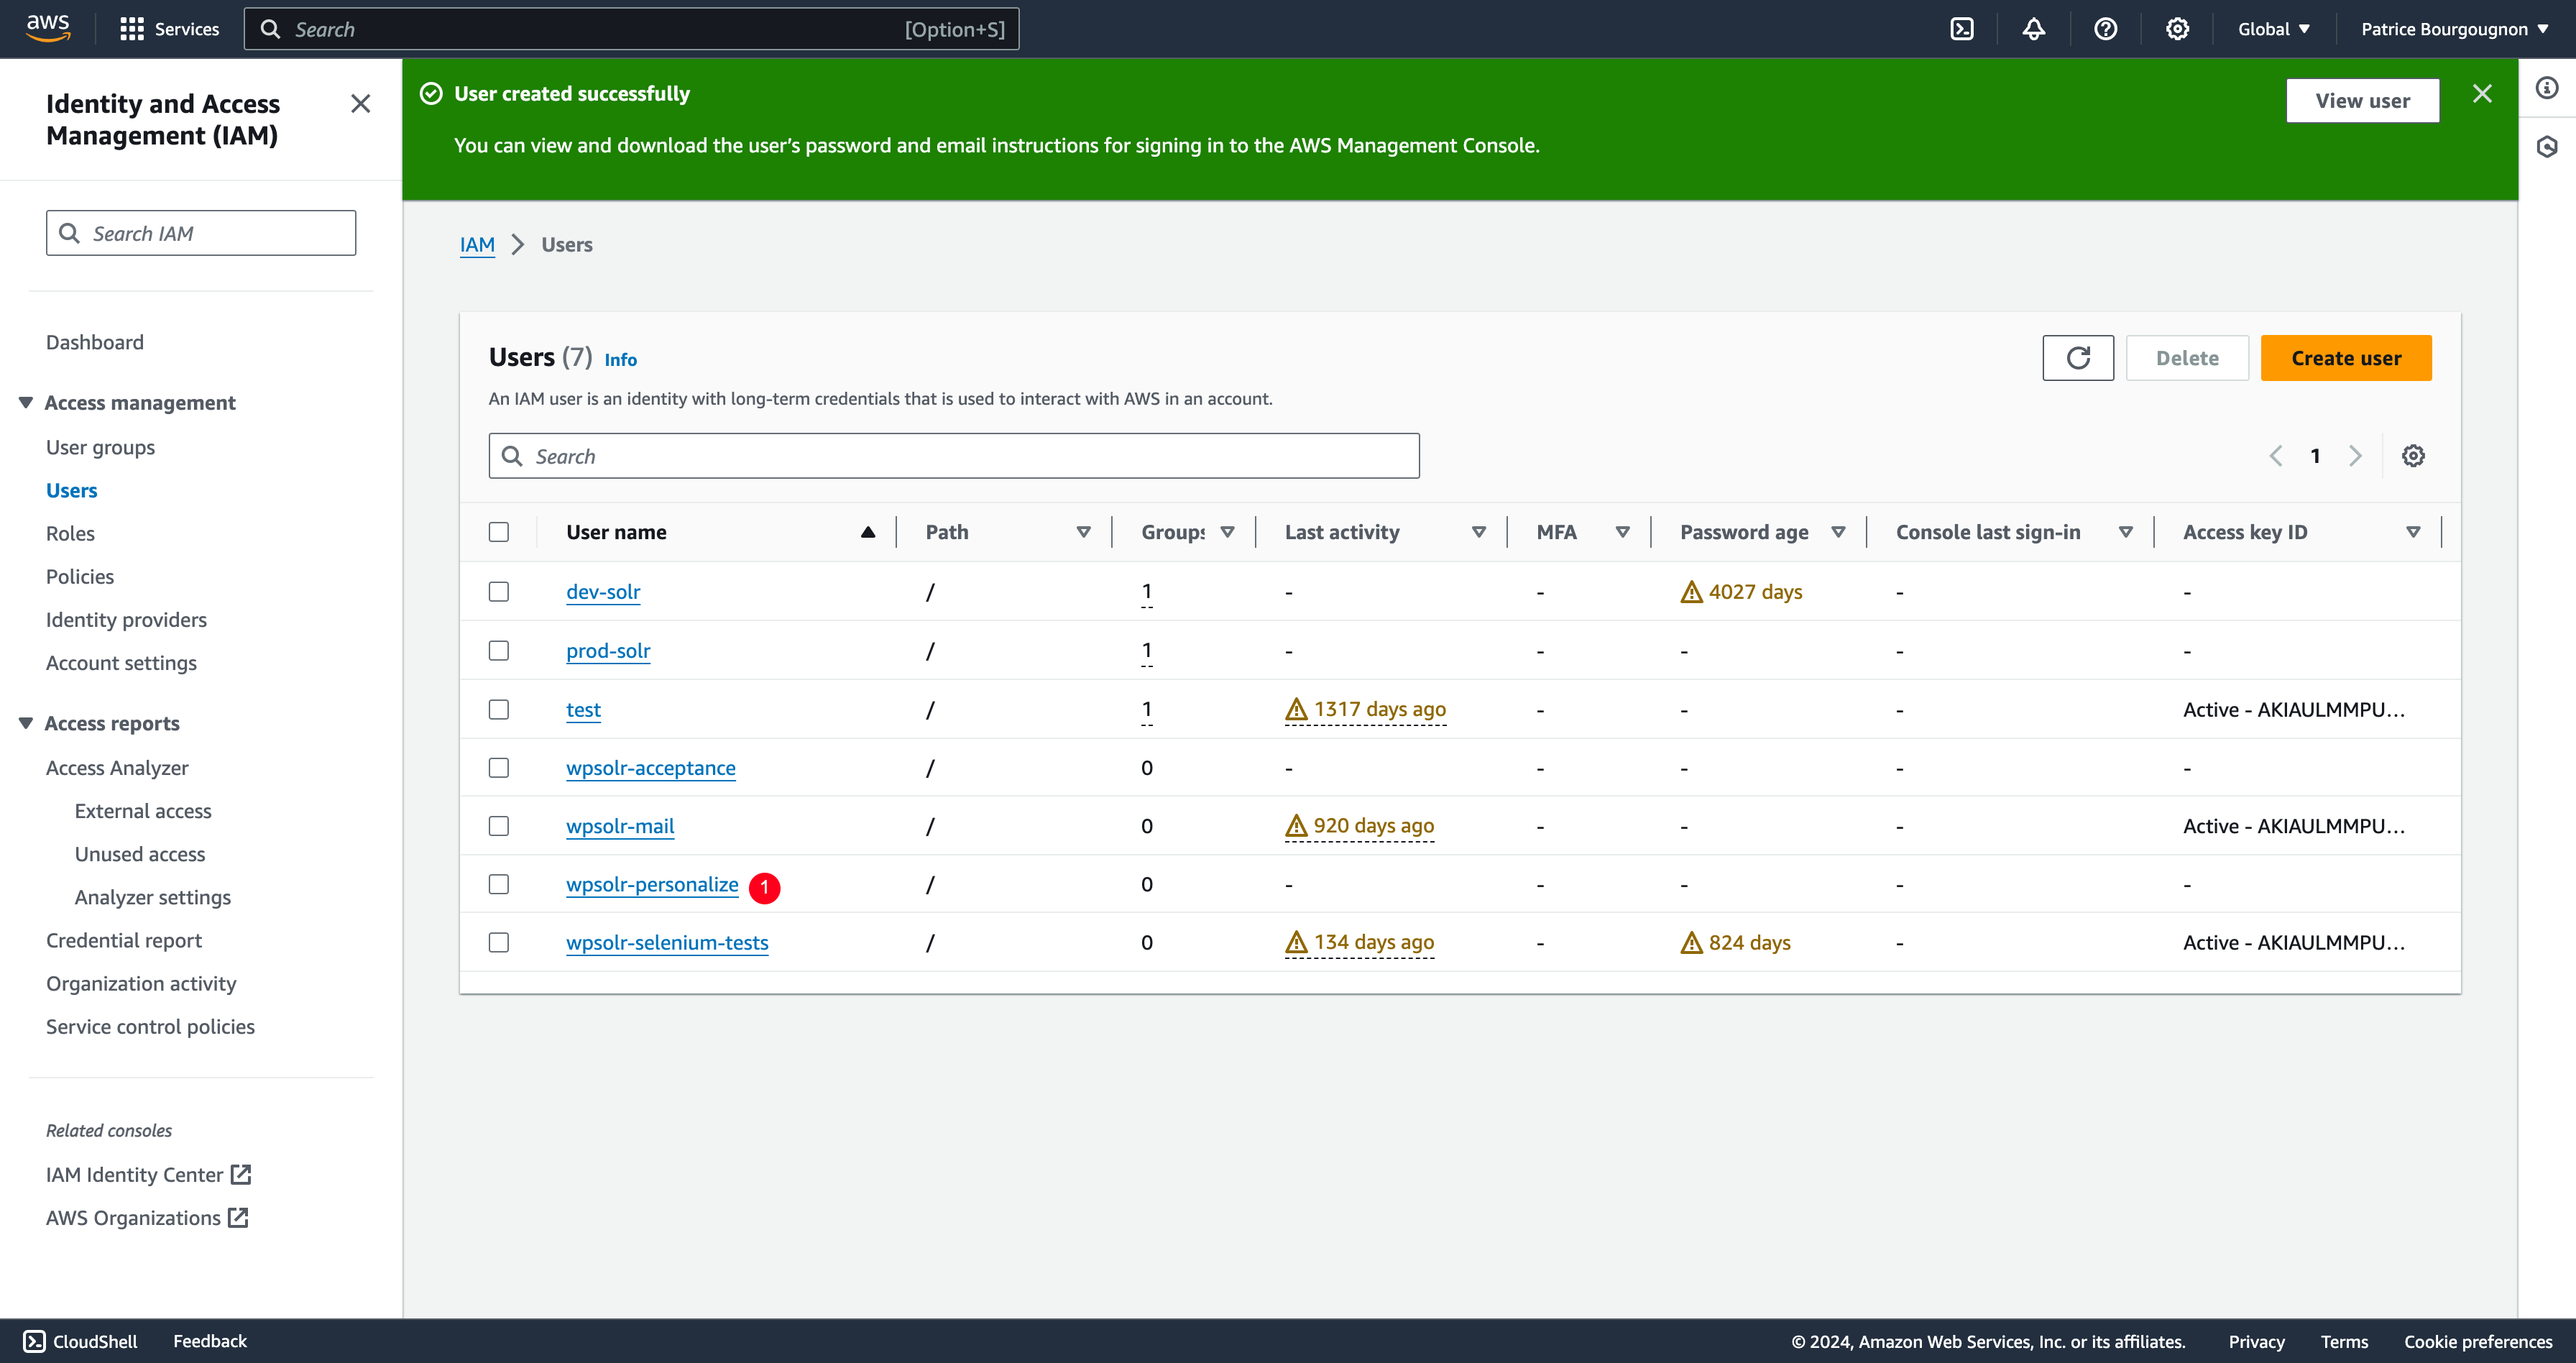The width and height of the screenshot is (2576, 1363).
Task: Close the IAM navigation sidebar
Action: (x=361, y=104)
